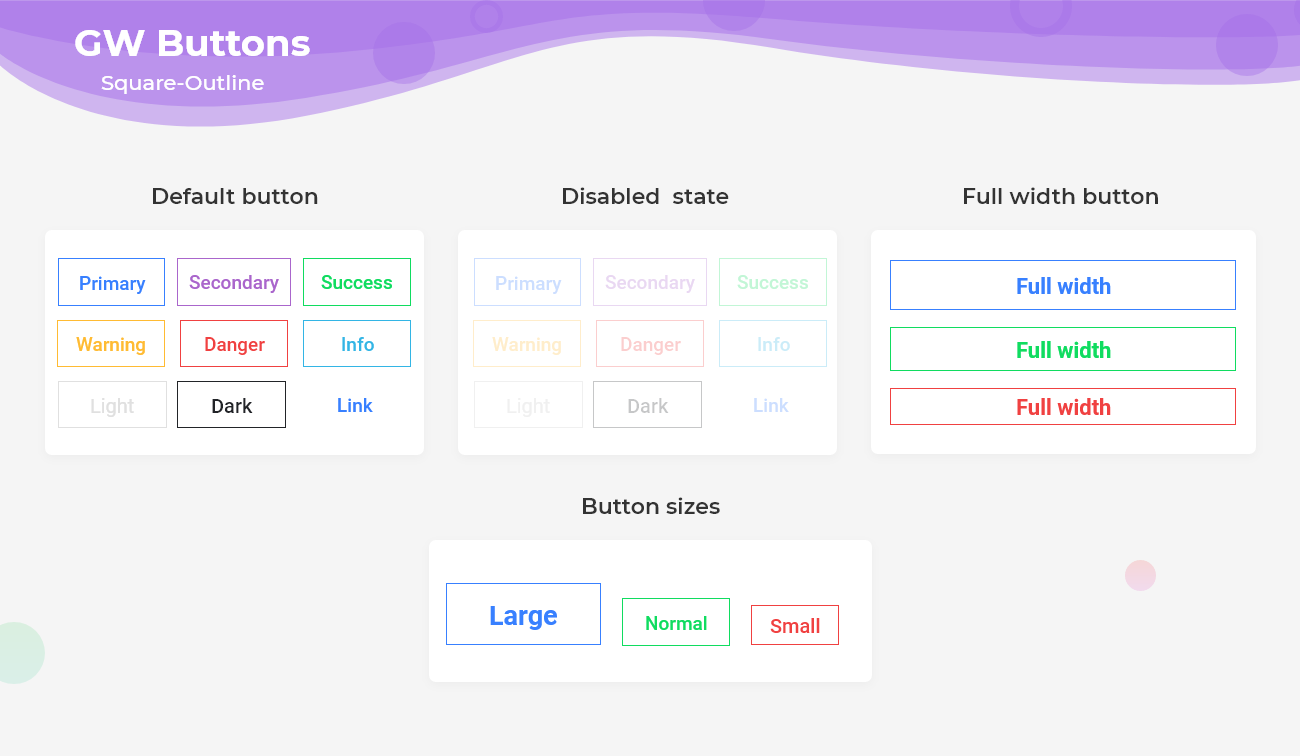Screen dimensions: 1300x756
Task: Click the Secondary button
Action: (x=233, y=282)
